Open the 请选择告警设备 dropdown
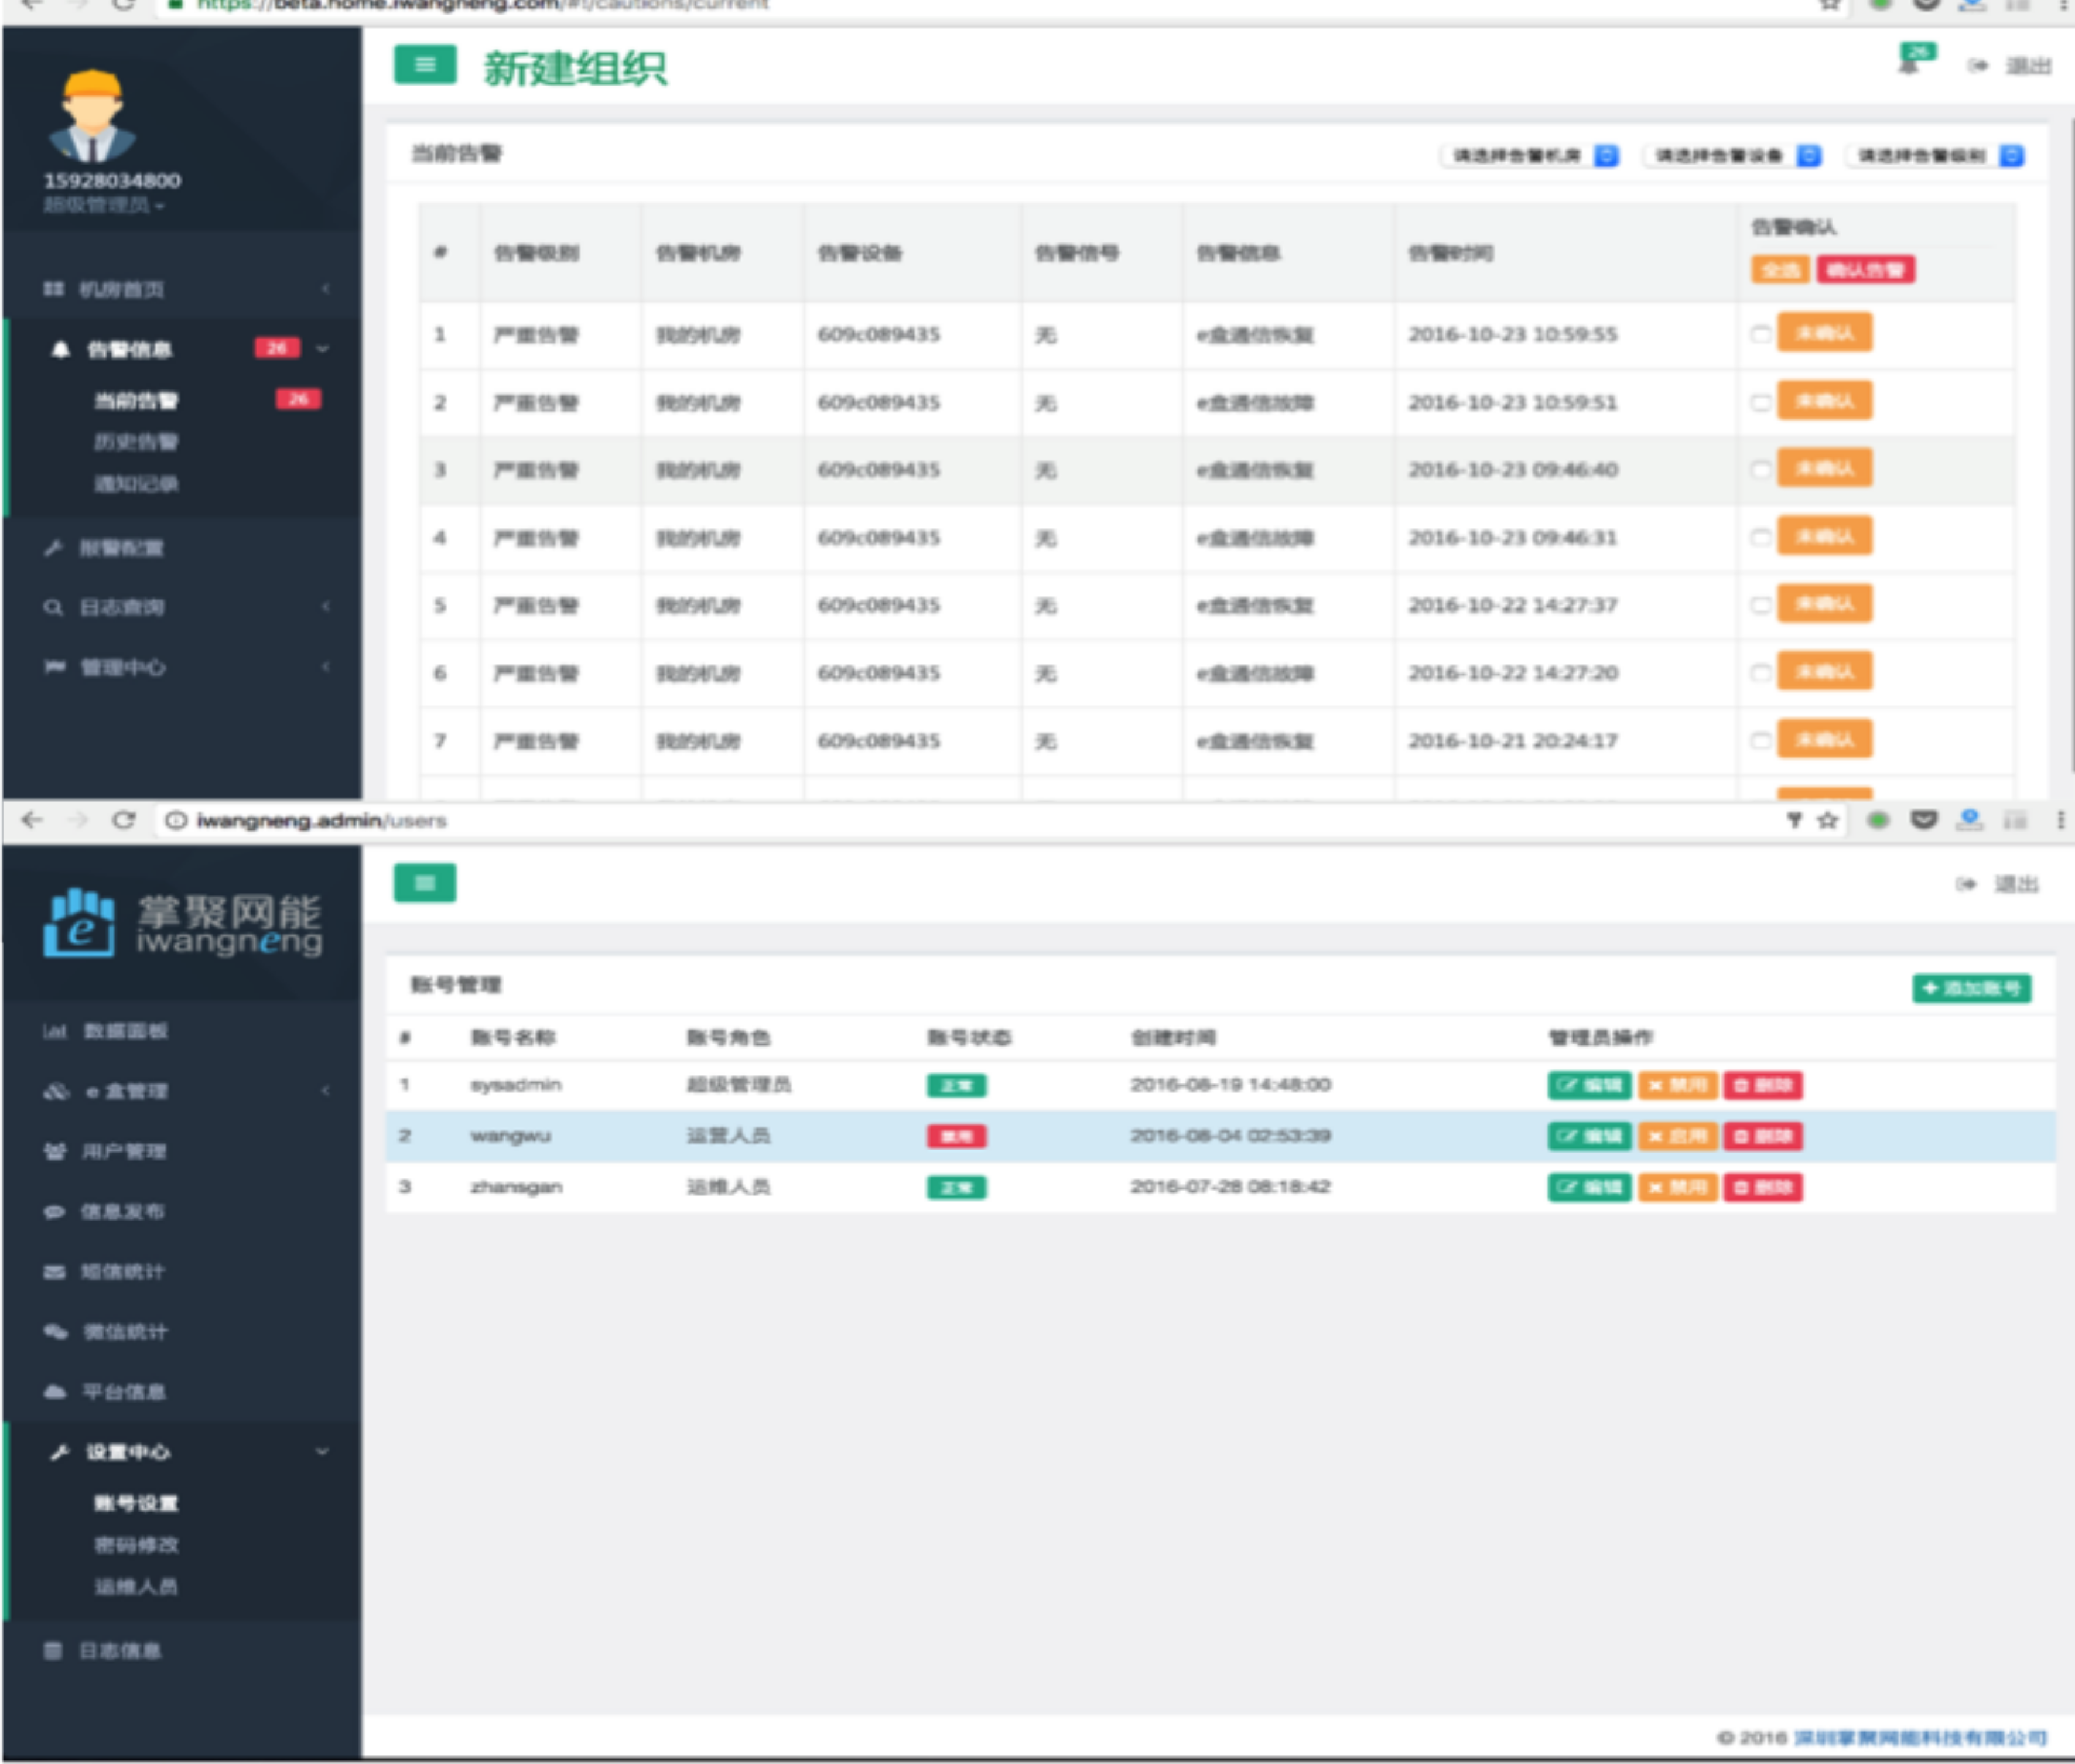This screenshot has width=2075, height=1764. point(1733,156)
